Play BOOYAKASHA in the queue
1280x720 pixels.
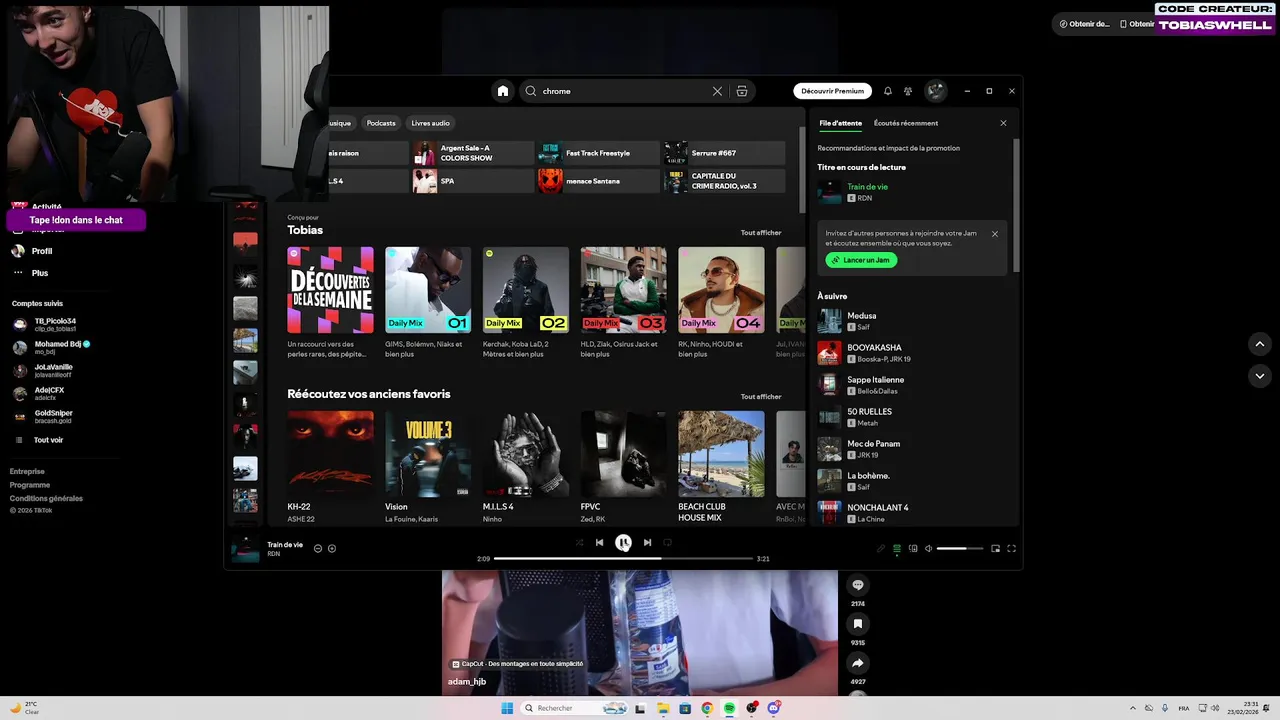click(912, 353)
